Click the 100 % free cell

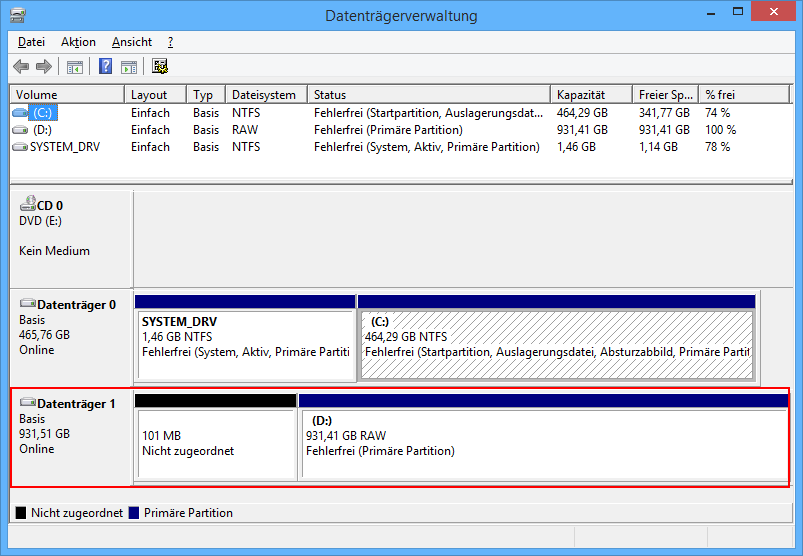coord(720,130)
